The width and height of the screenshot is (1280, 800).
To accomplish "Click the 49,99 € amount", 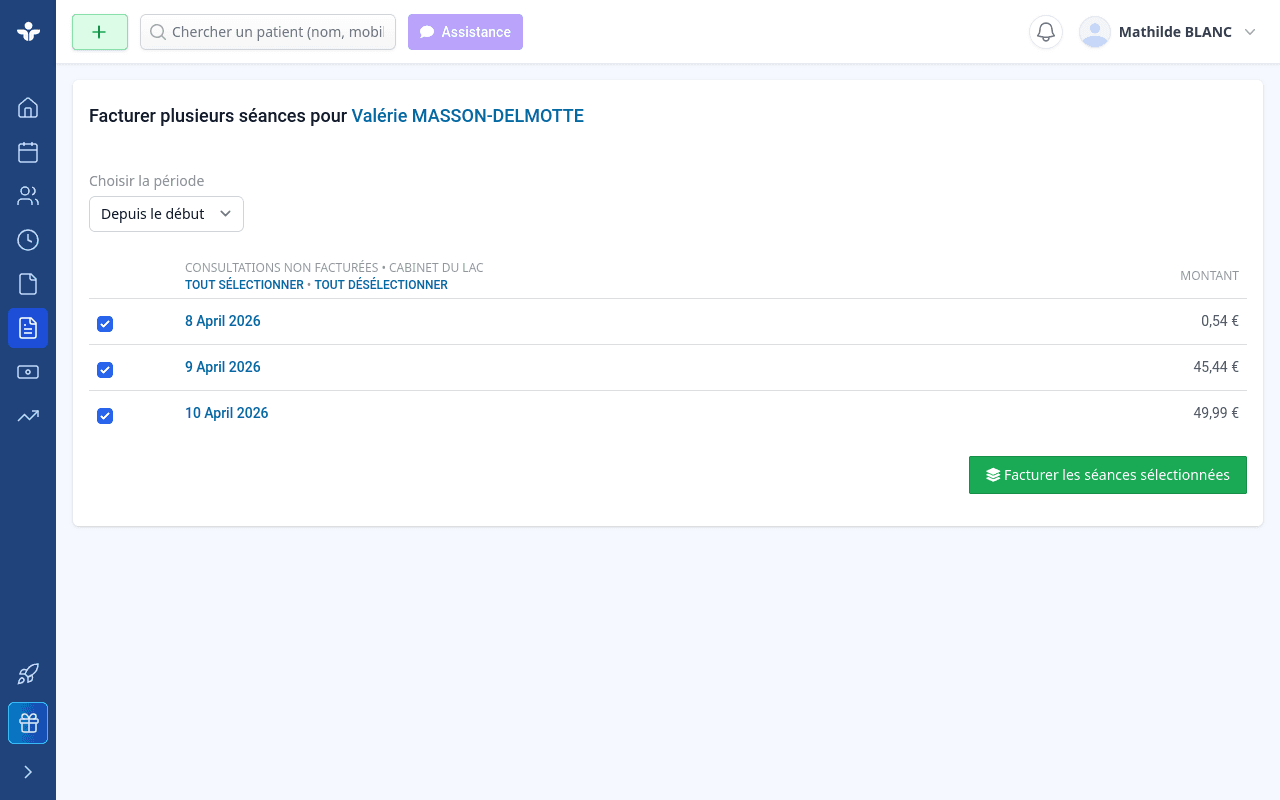I will tap(1216, 413).
